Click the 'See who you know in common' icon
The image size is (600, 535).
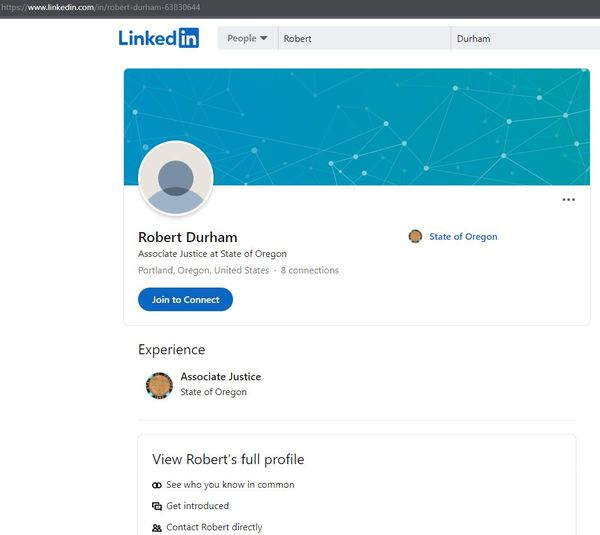point(157,485)
